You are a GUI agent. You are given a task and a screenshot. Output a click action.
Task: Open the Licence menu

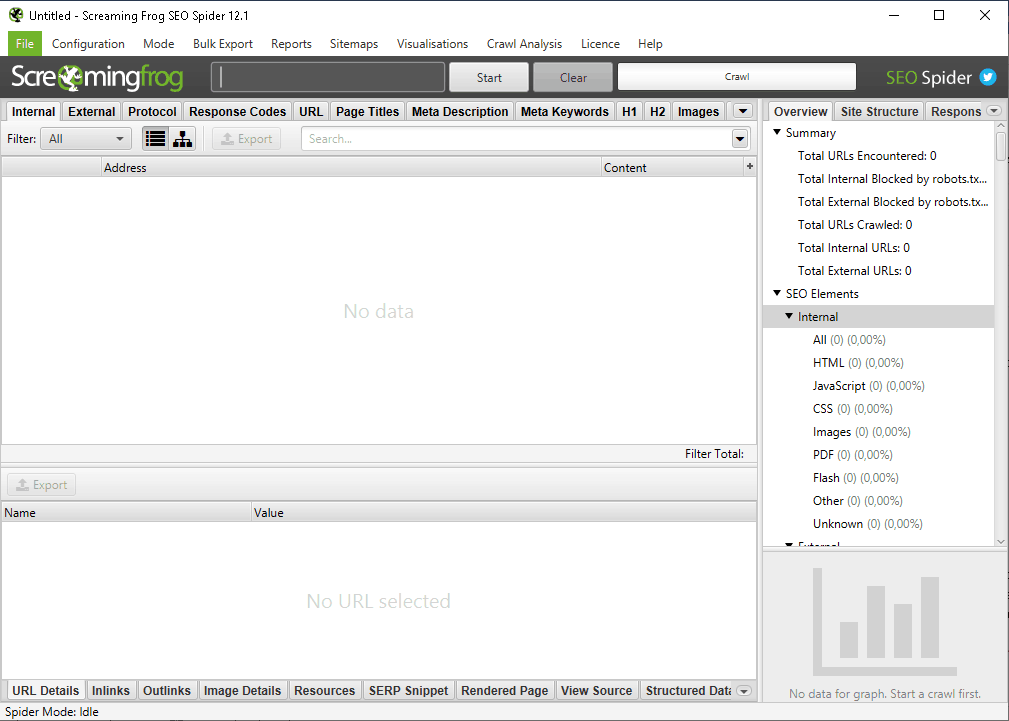pyautogui.click(x=600, y=44)
